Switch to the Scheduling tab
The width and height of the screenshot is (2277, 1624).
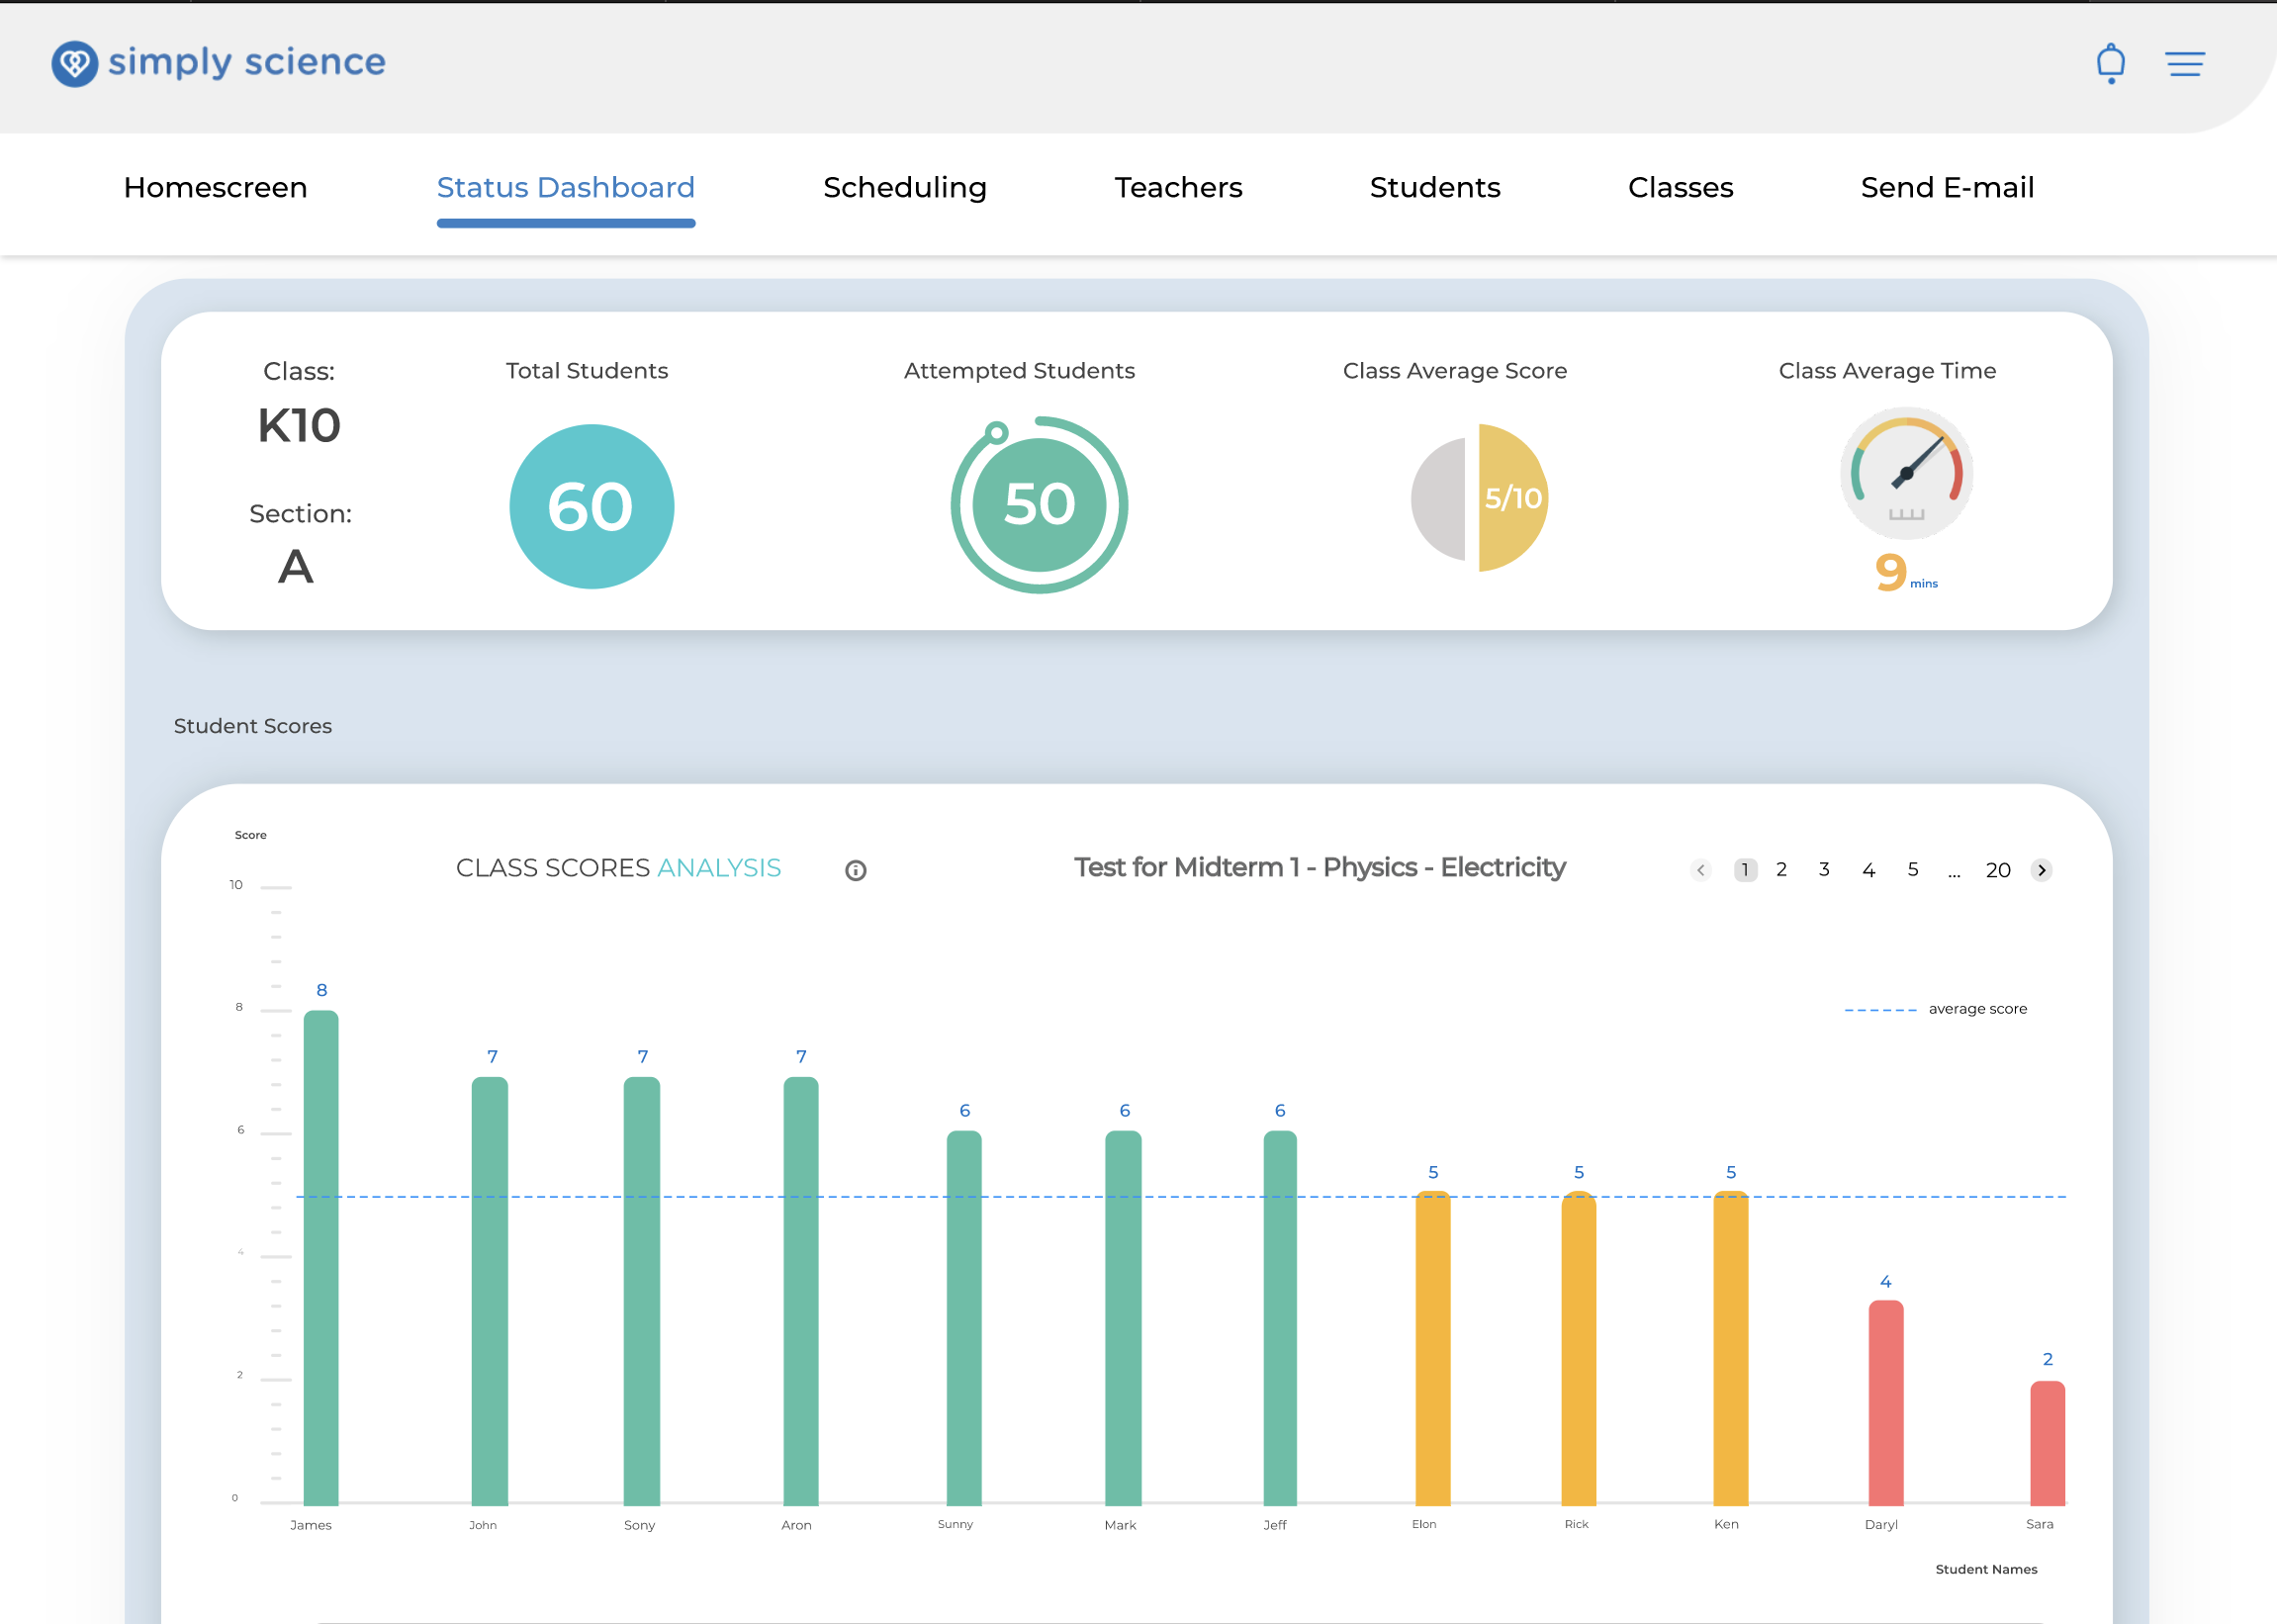pyautogui.click(x=905, y=188)
